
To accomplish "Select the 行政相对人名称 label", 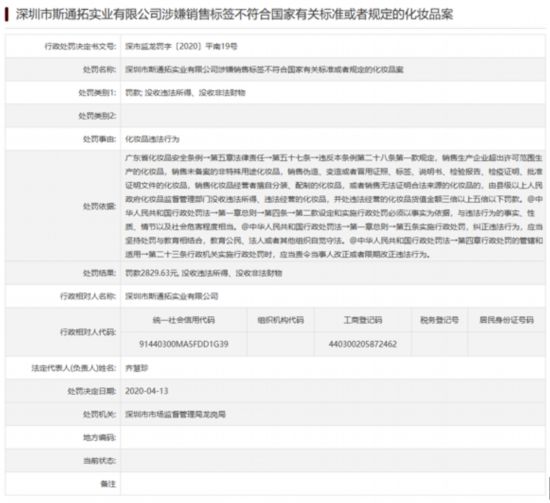I will 88,296.
